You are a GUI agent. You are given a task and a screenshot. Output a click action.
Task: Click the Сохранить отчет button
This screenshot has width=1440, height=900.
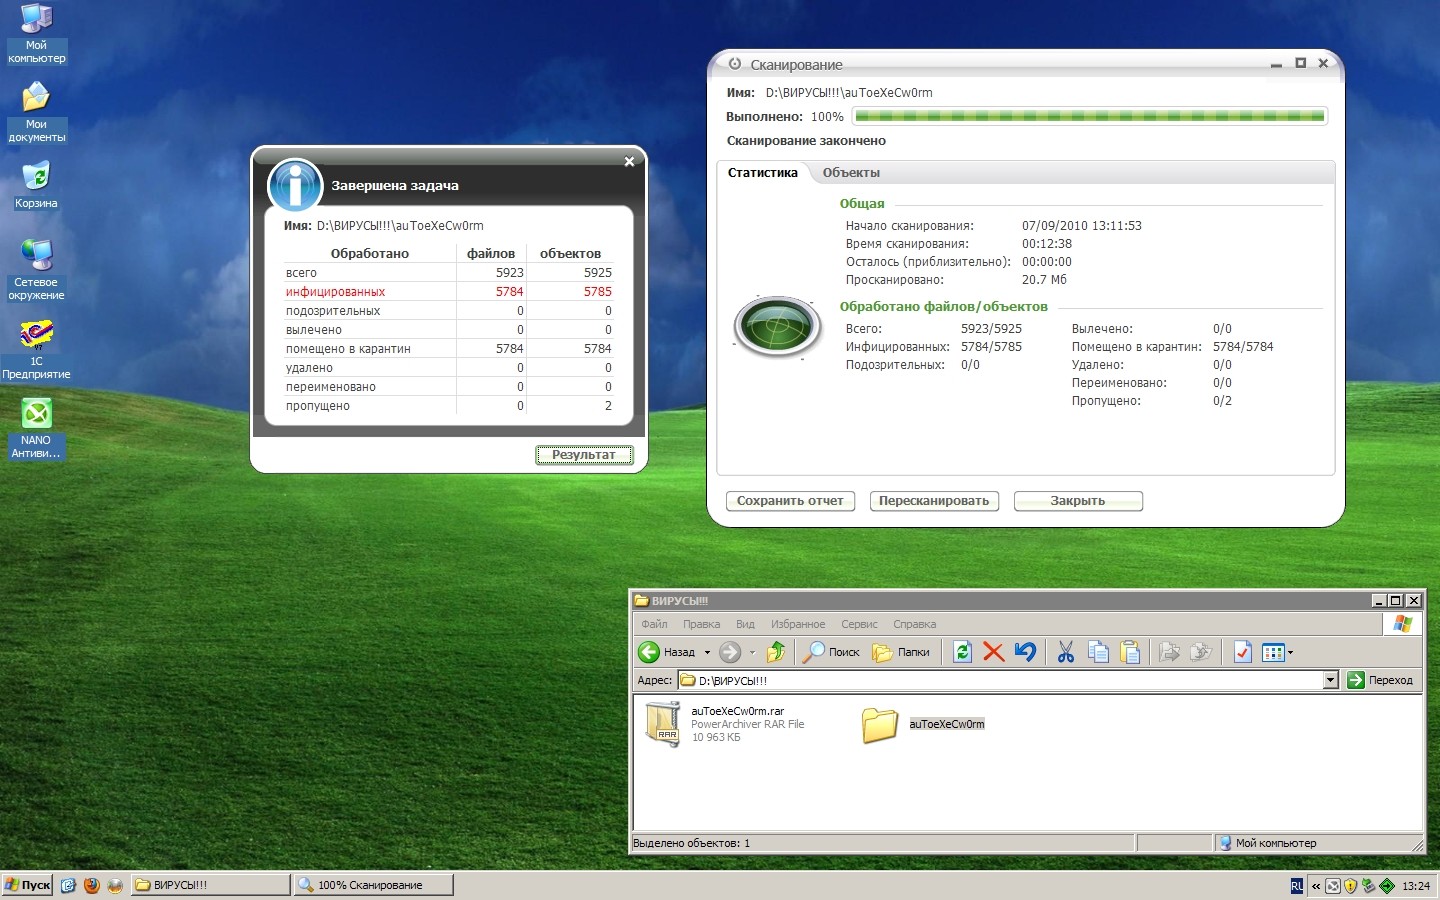click(790, 501)
